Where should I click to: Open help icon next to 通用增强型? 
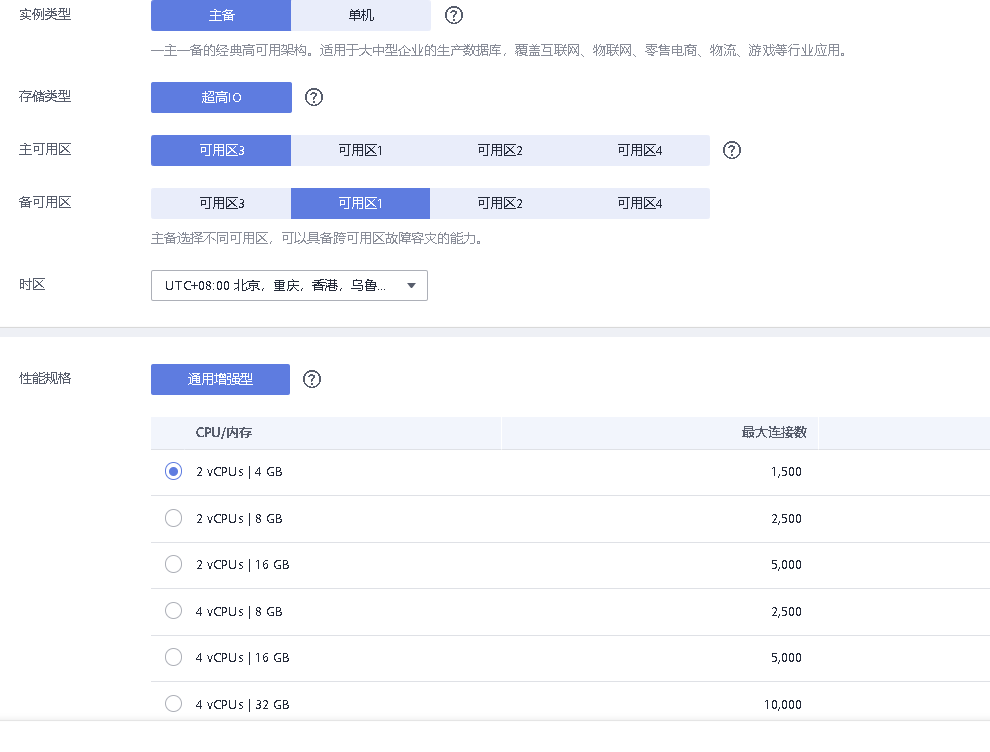312,379
